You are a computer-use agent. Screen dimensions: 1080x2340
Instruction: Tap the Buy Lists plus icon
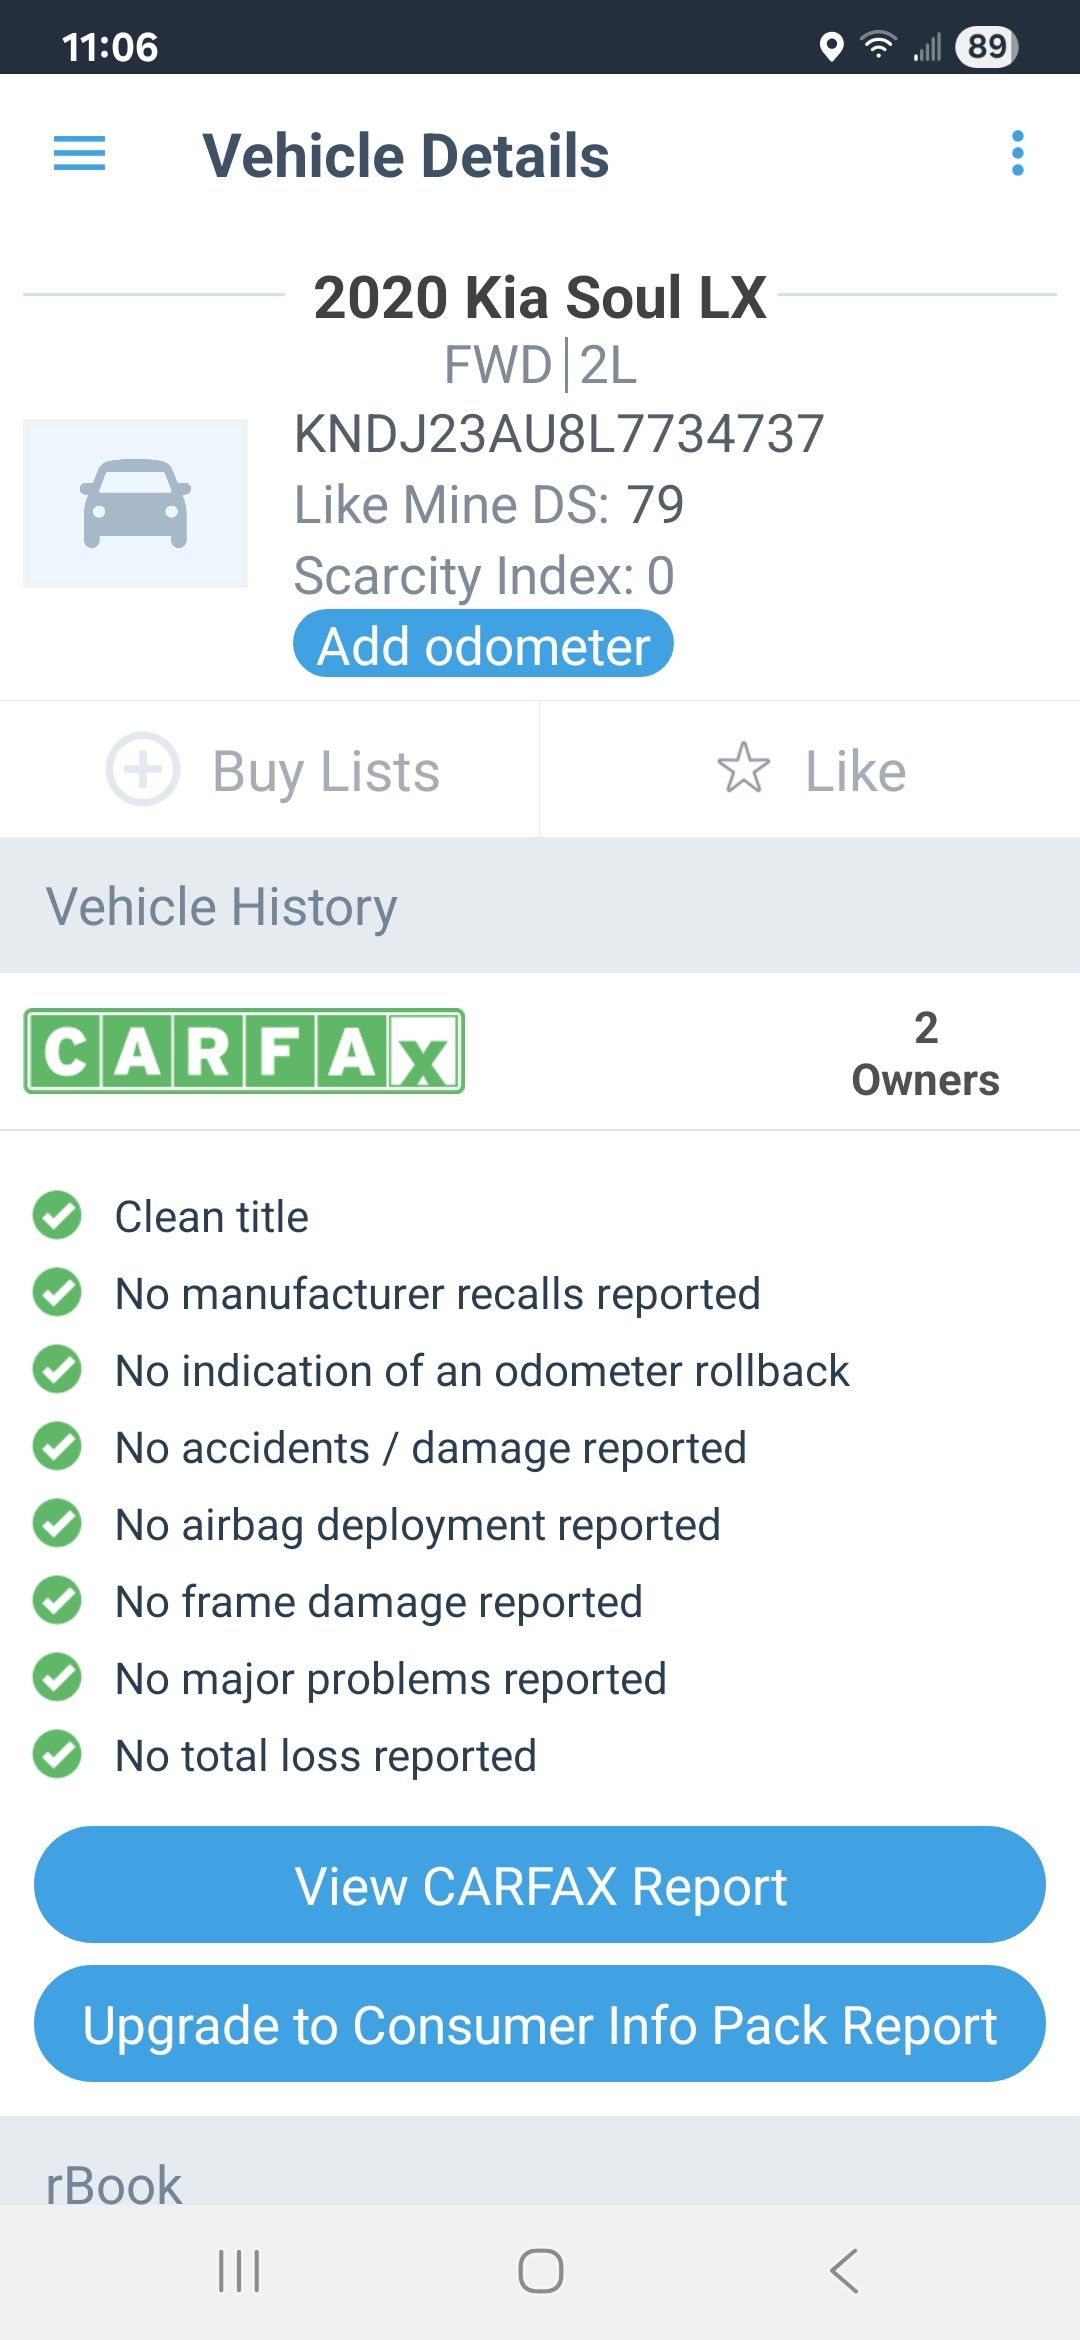pos(143,770)
